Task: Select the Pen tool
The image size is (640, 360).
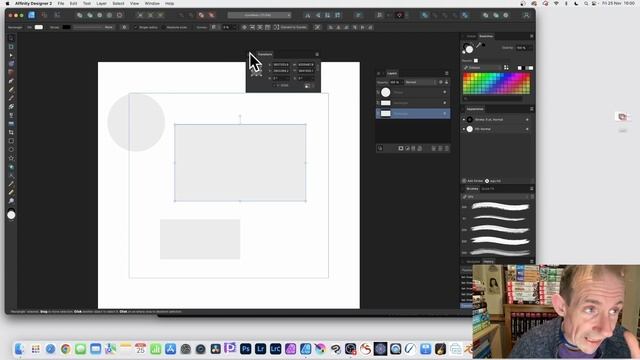Action: [11, 81]
